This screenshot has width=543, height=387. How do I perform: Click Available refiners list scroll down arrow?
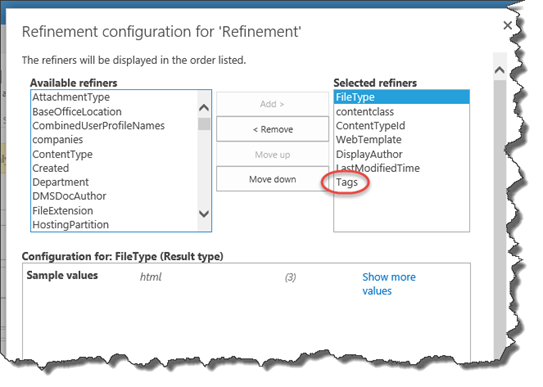point(204,214)
